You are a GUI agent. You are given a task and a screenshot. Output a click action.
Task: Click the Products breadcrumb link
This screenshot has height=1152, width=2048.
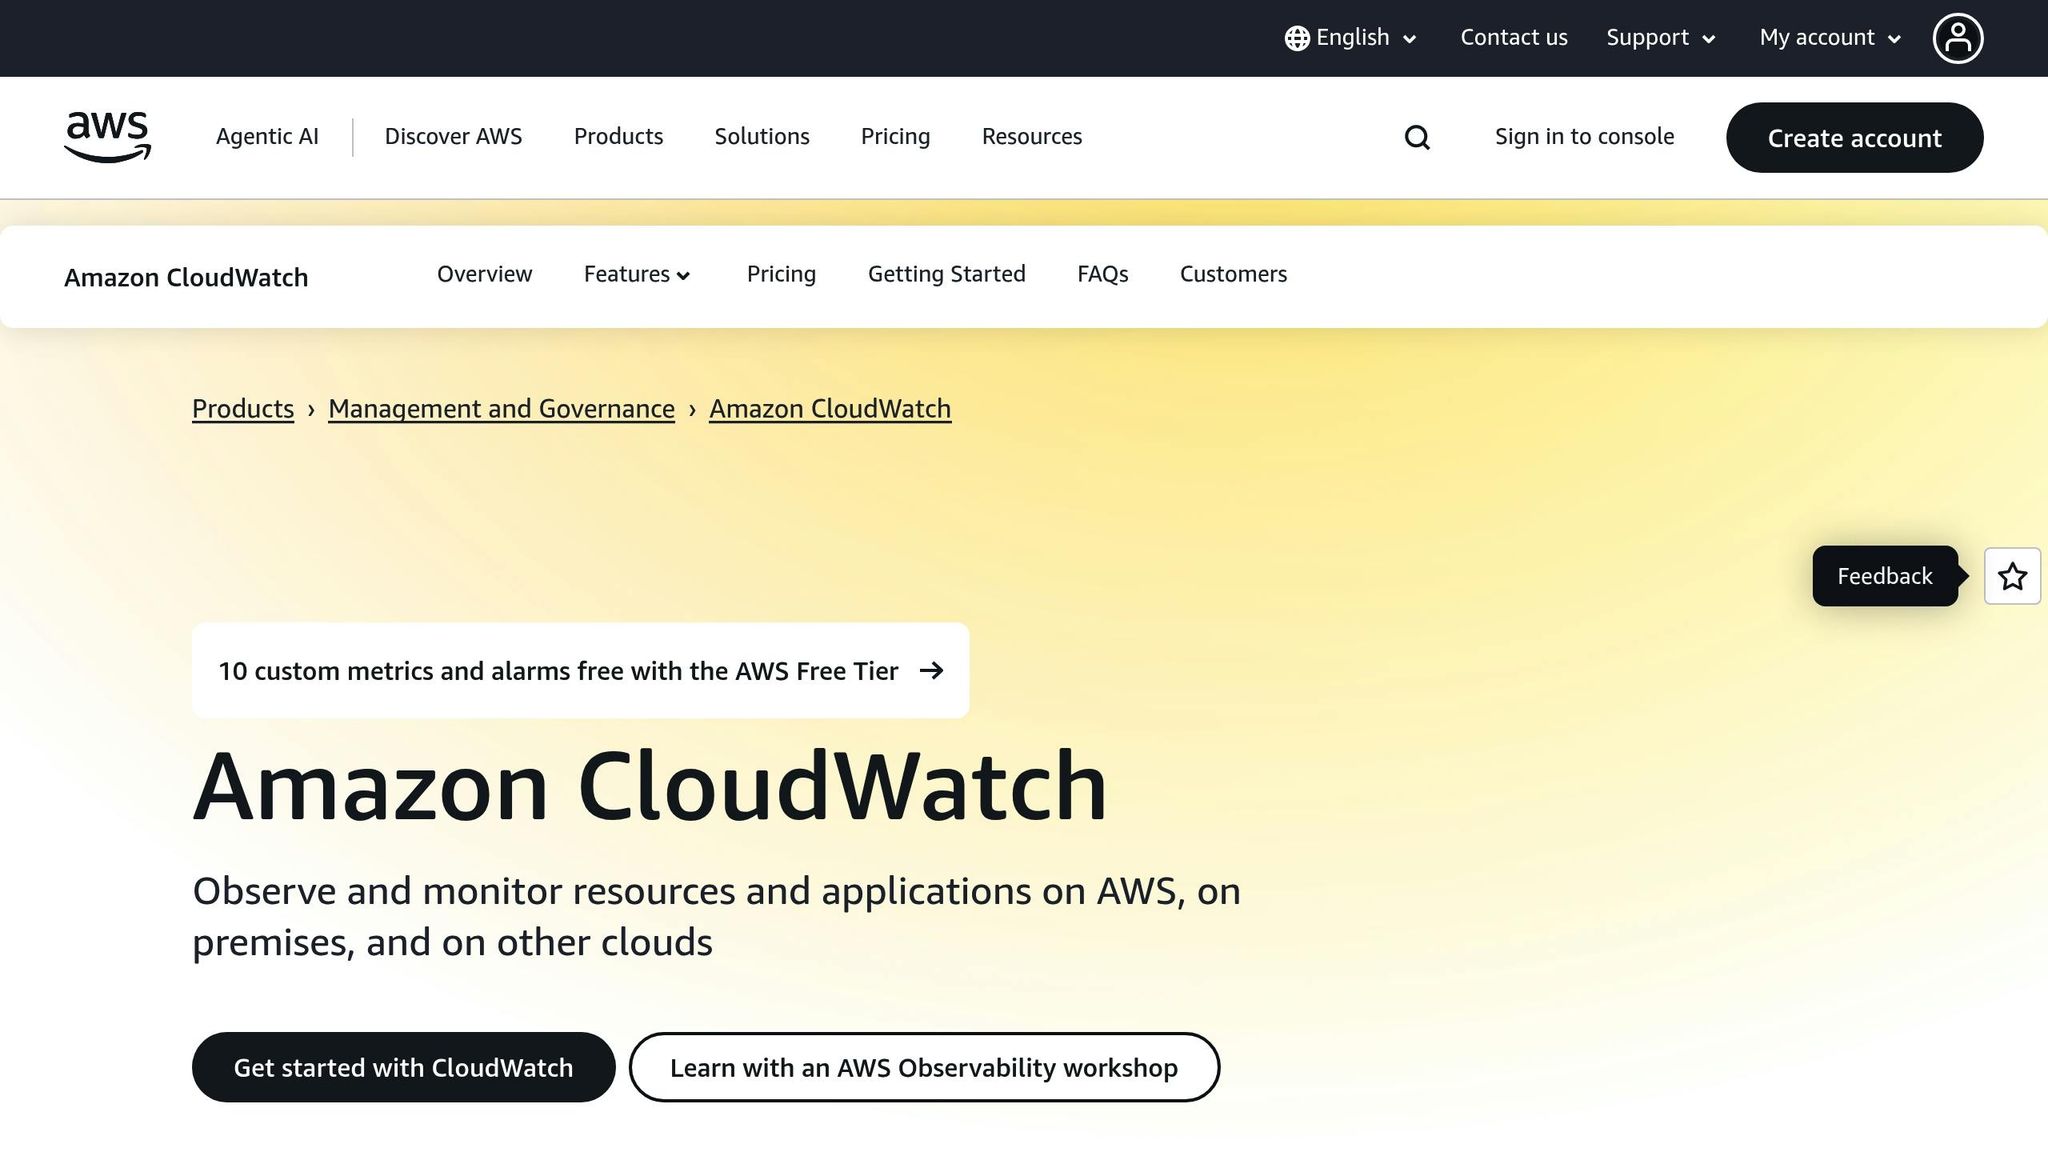click(x=243, y=409)
